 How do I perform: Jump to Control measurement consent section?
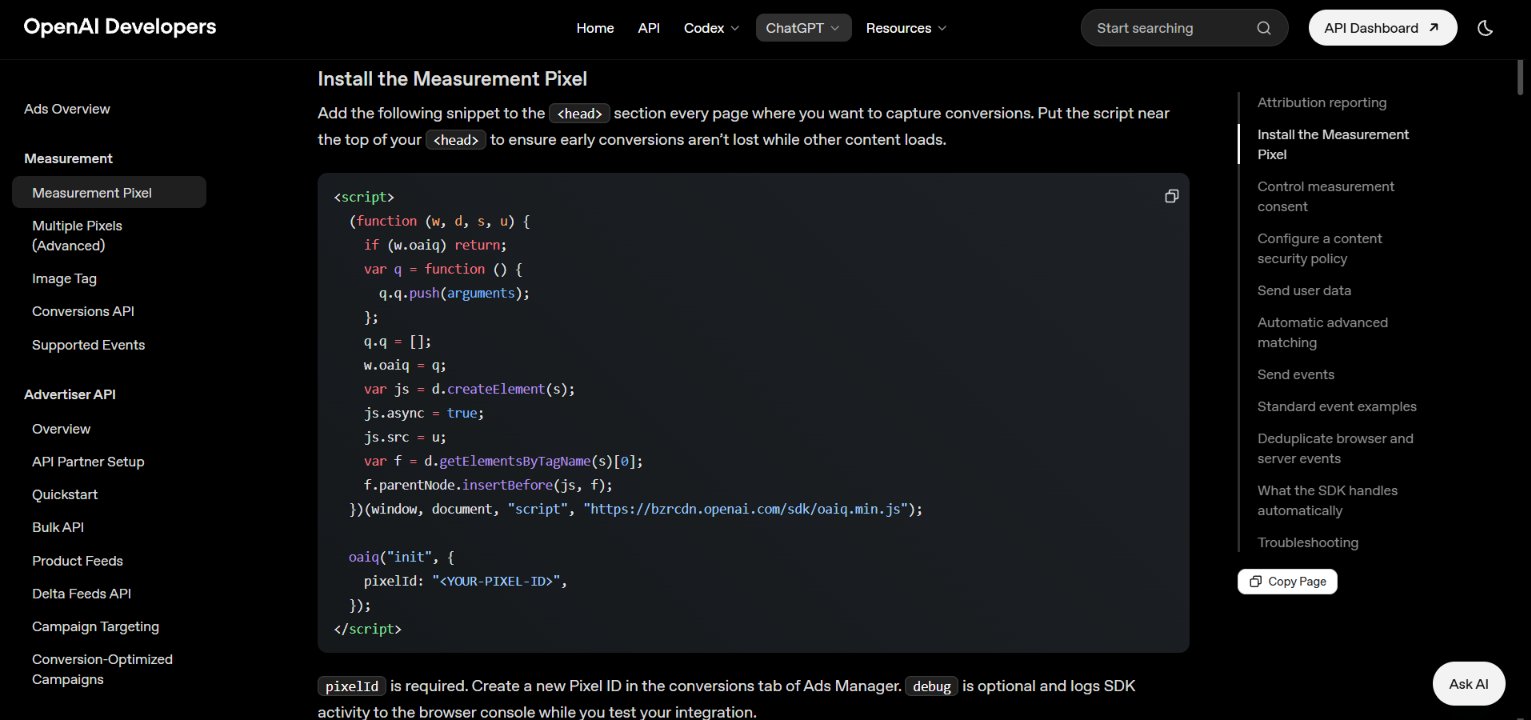click(x=1325, y=196)
